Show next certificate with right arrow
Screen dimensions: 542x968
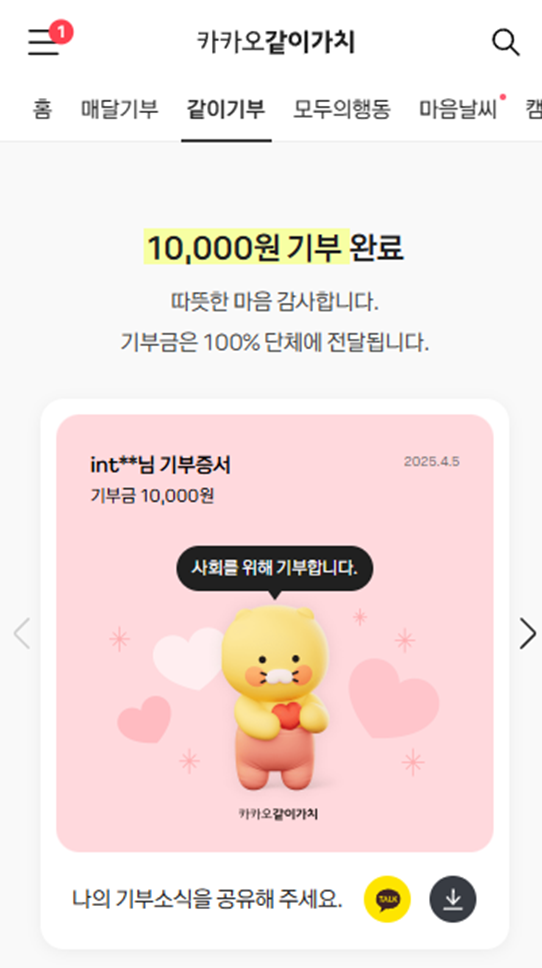pyautogui.click(x=527, y=633)
